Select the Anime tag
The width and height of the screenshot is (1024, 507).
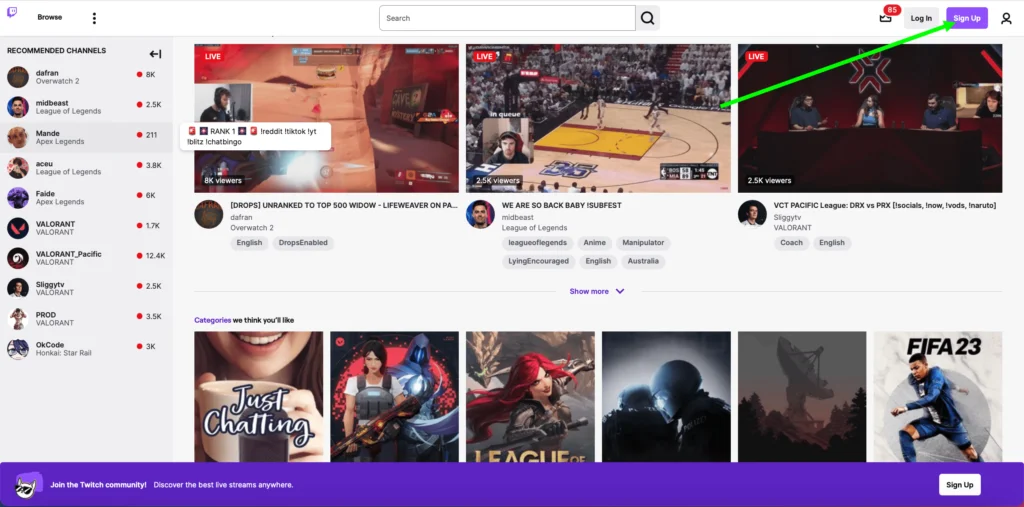click(x=594, y=243)
